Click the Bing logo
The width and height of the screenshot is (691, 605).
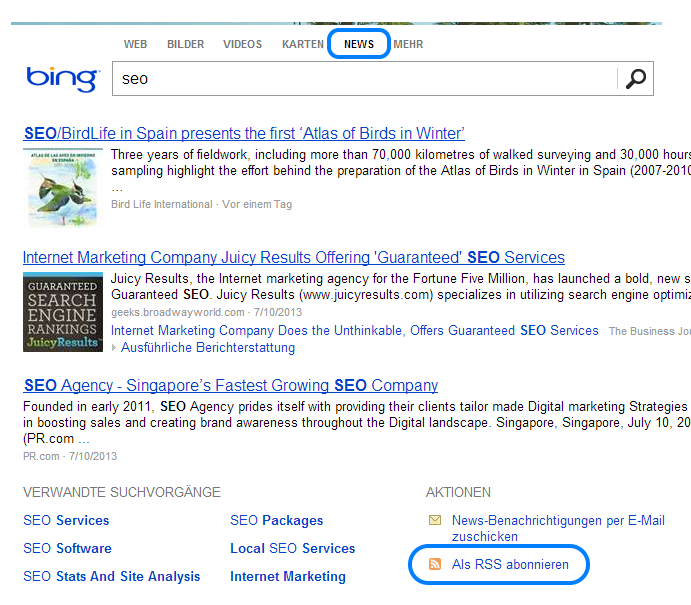tap(63, 79)
